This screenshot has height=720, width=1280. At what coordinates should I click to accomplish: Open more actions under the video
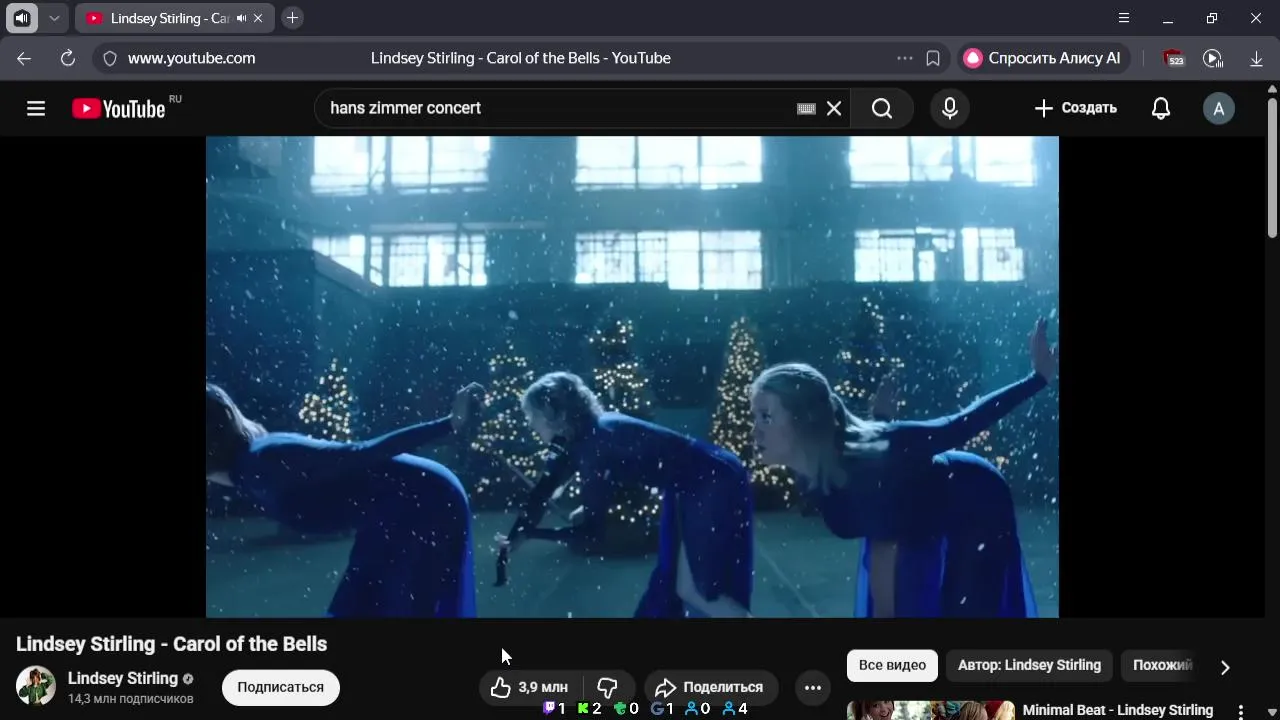click(813, 687)
